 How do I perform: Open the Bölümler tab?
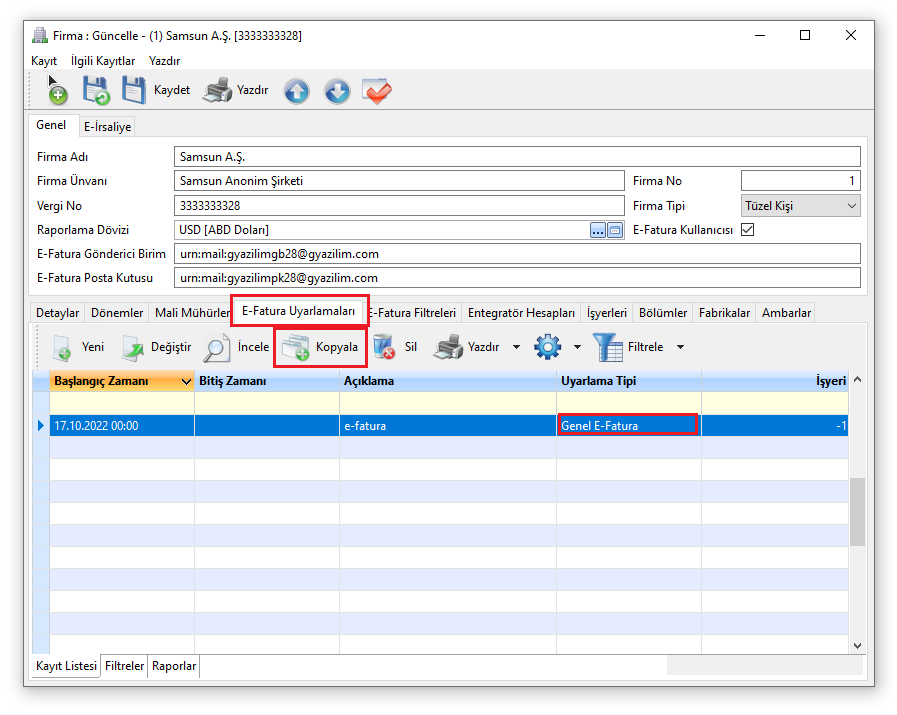[662, 313]
